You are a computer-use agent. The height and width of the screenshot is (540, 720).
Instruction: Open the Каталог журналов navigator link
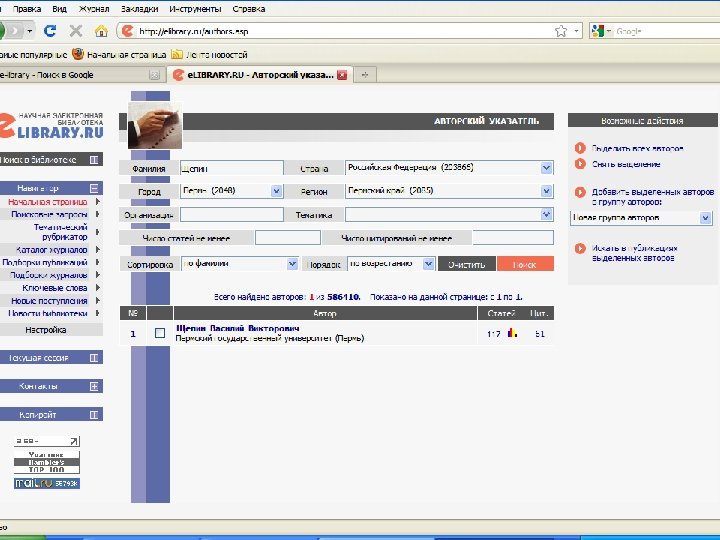(51, 250)
